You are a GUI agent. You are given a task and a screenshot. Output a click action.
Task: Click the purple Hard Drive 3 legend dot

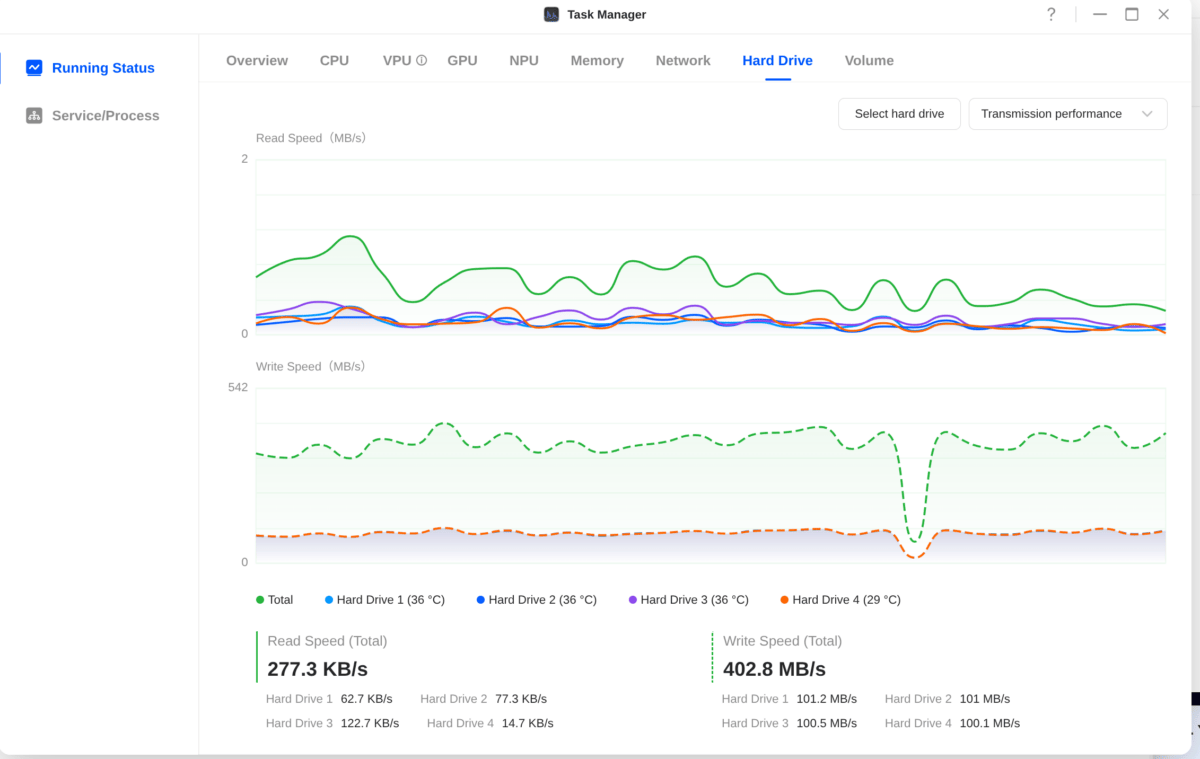click(633, 600)
